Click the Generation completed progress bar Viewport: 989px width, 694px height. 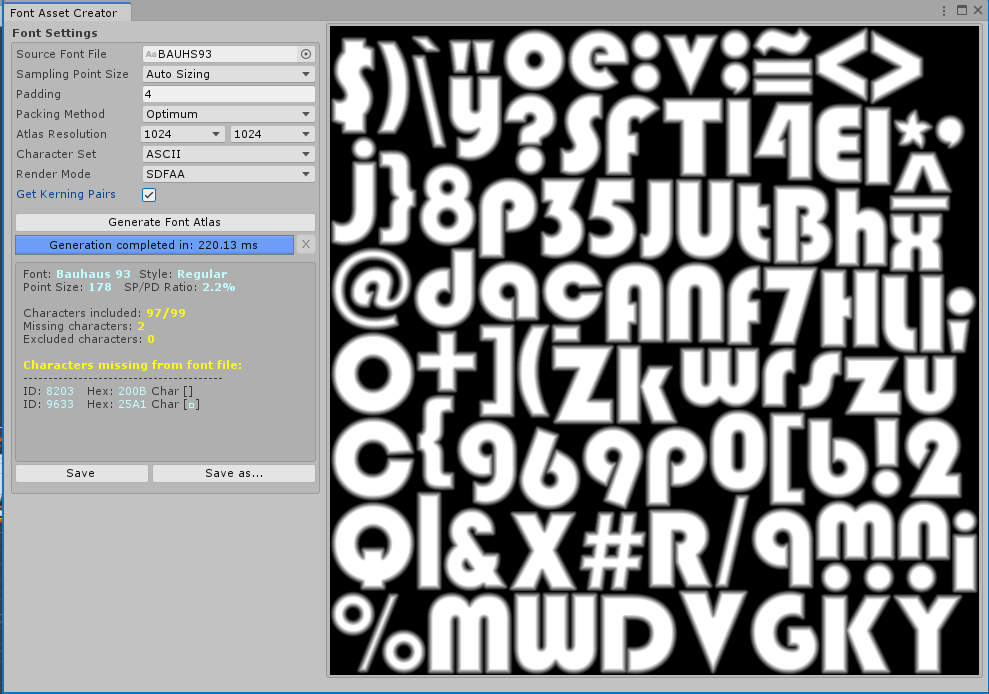click(154, 244)
